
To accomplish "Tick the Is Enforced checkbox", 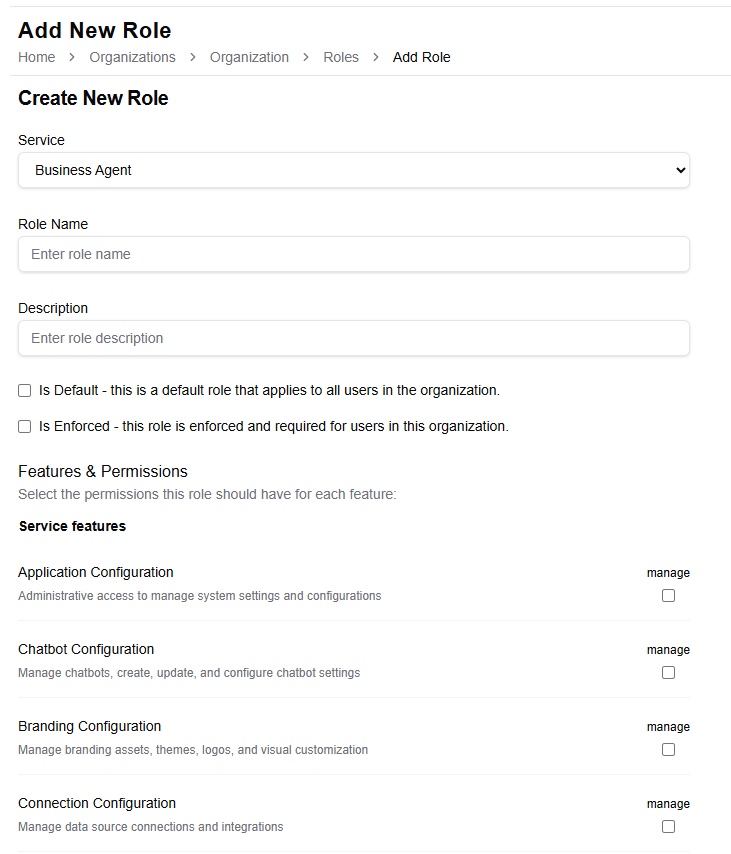I will pos(25,426).
